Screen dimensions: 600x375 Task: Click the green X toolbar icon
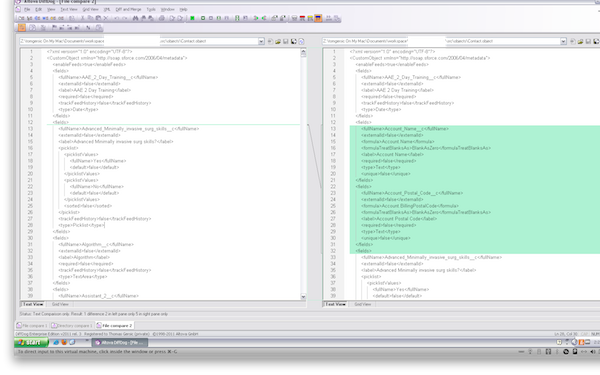(192, 18)
